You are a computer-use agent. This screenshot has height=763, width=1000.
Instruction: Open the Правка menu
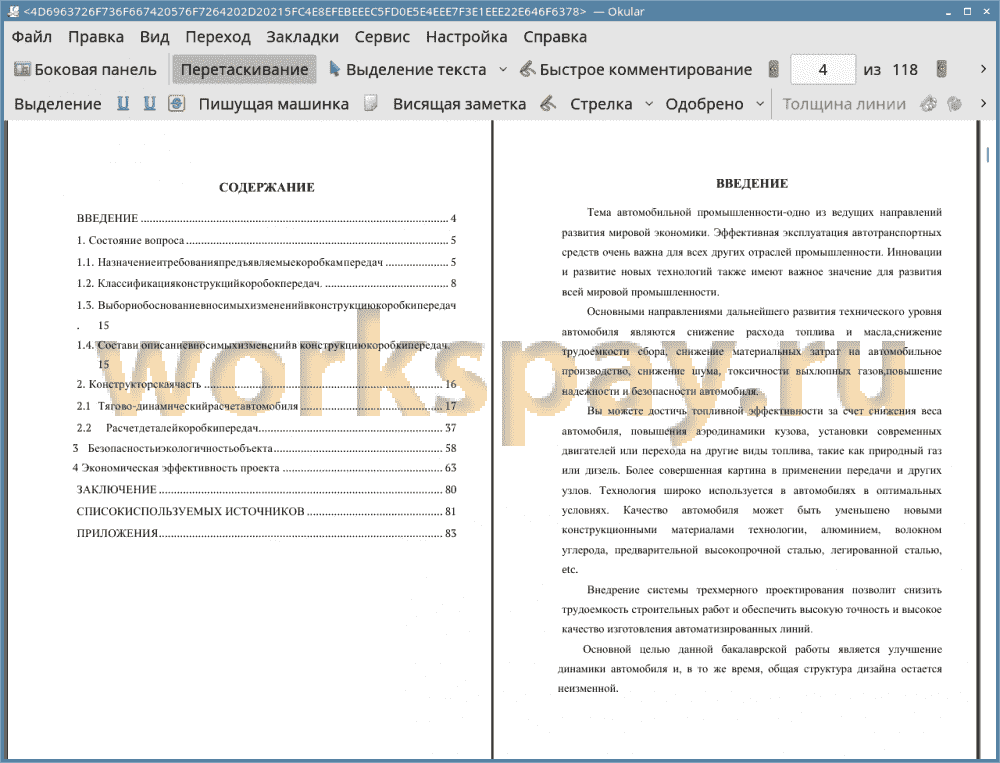click(x=96, y=37)
